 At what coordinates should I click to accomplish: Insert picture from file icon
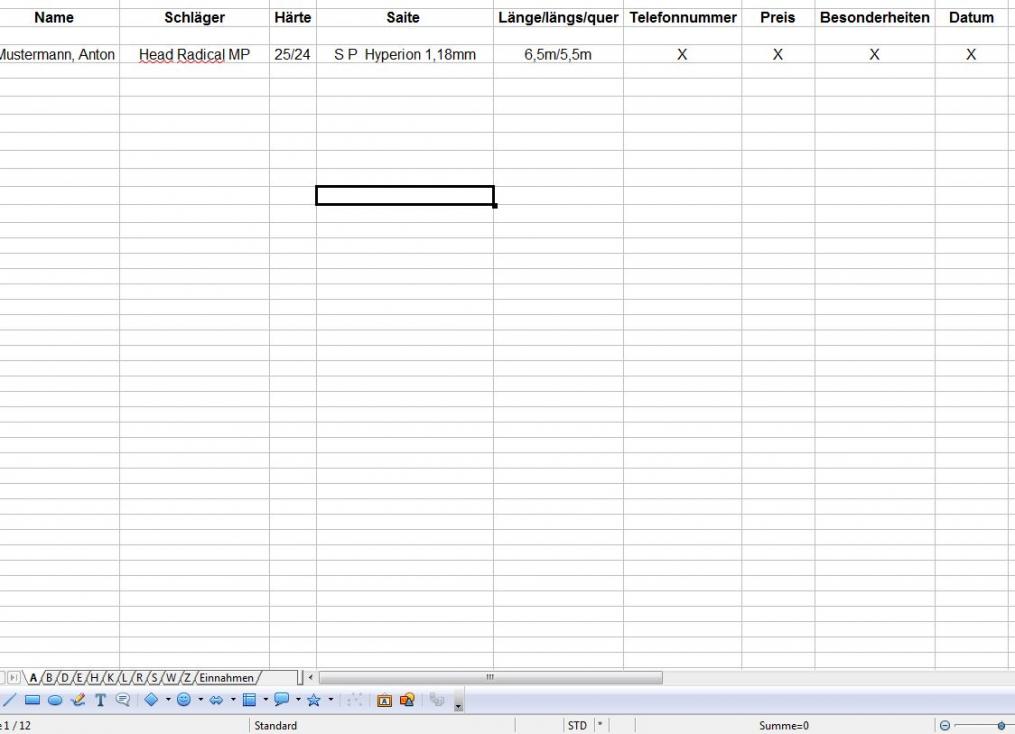click(x=407, y=701)
